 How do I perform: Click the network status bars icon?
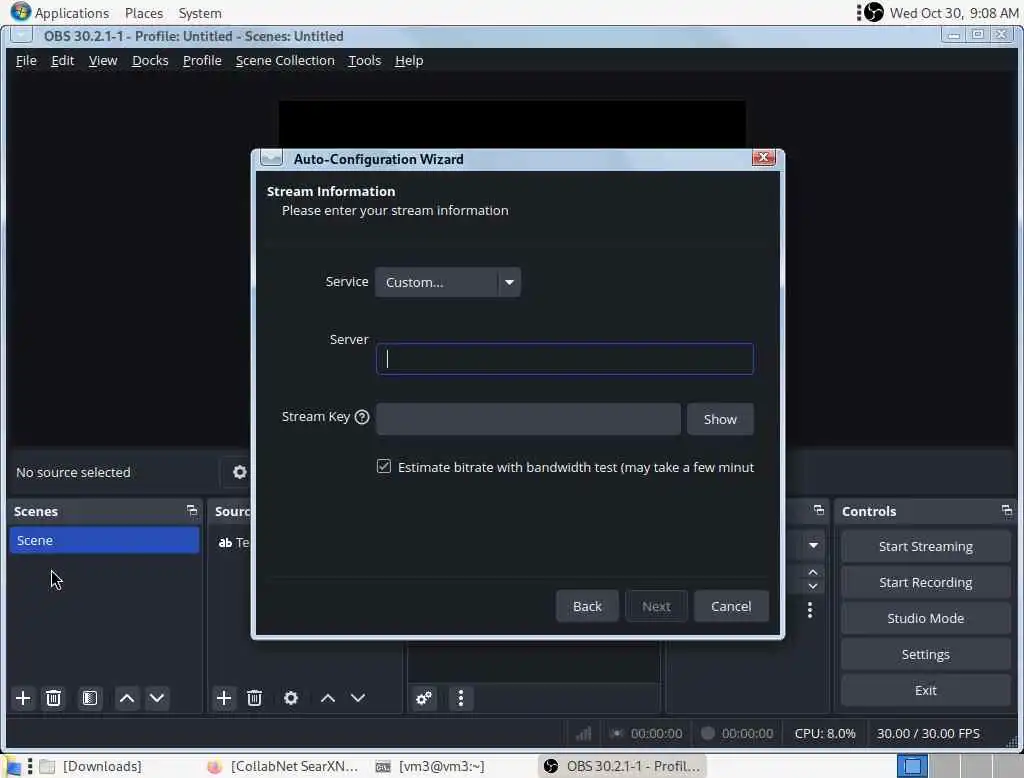[583, 734]
